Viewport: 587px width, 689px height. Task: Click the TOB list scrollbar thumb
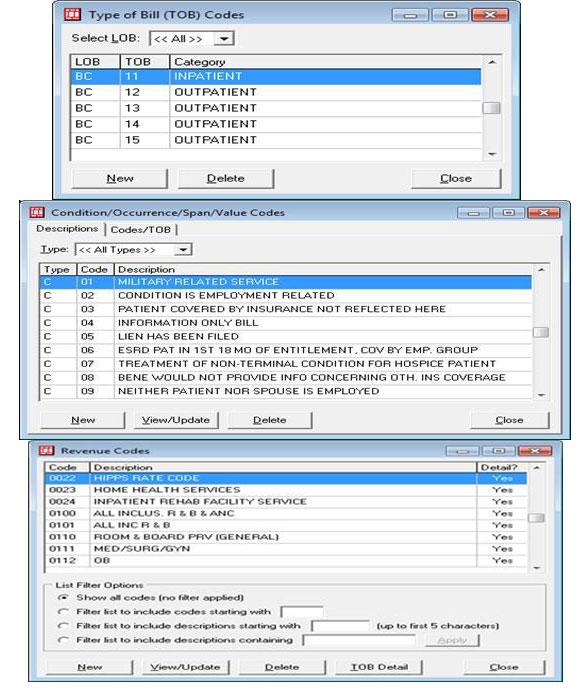pos(491,108)
